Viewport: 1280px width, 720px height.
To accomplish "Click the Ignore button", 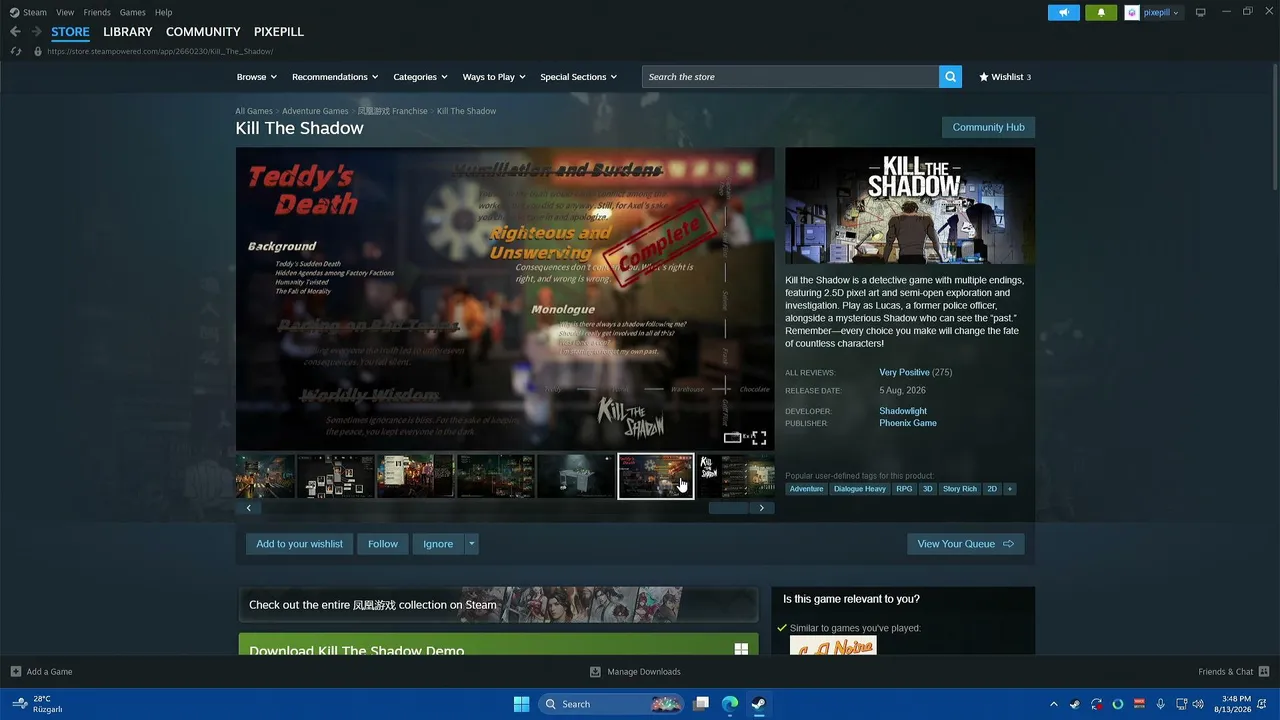I will point(438,544).
